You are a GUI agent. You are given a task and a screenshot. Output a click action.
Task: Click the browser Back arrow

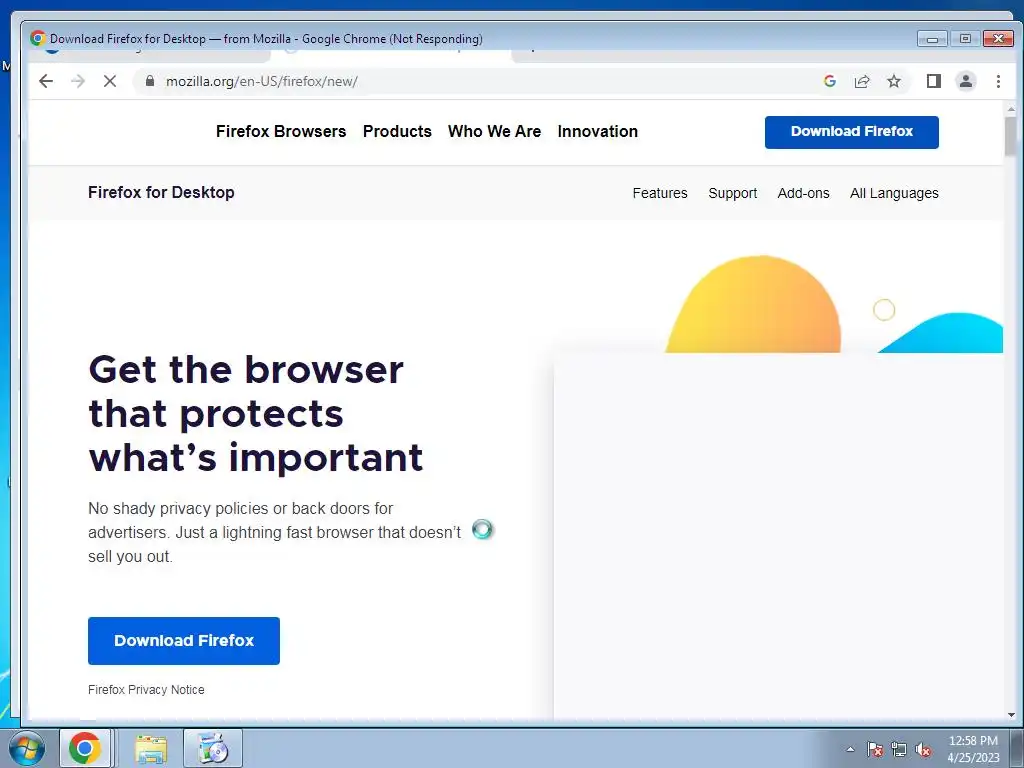(x=46, y=81)
